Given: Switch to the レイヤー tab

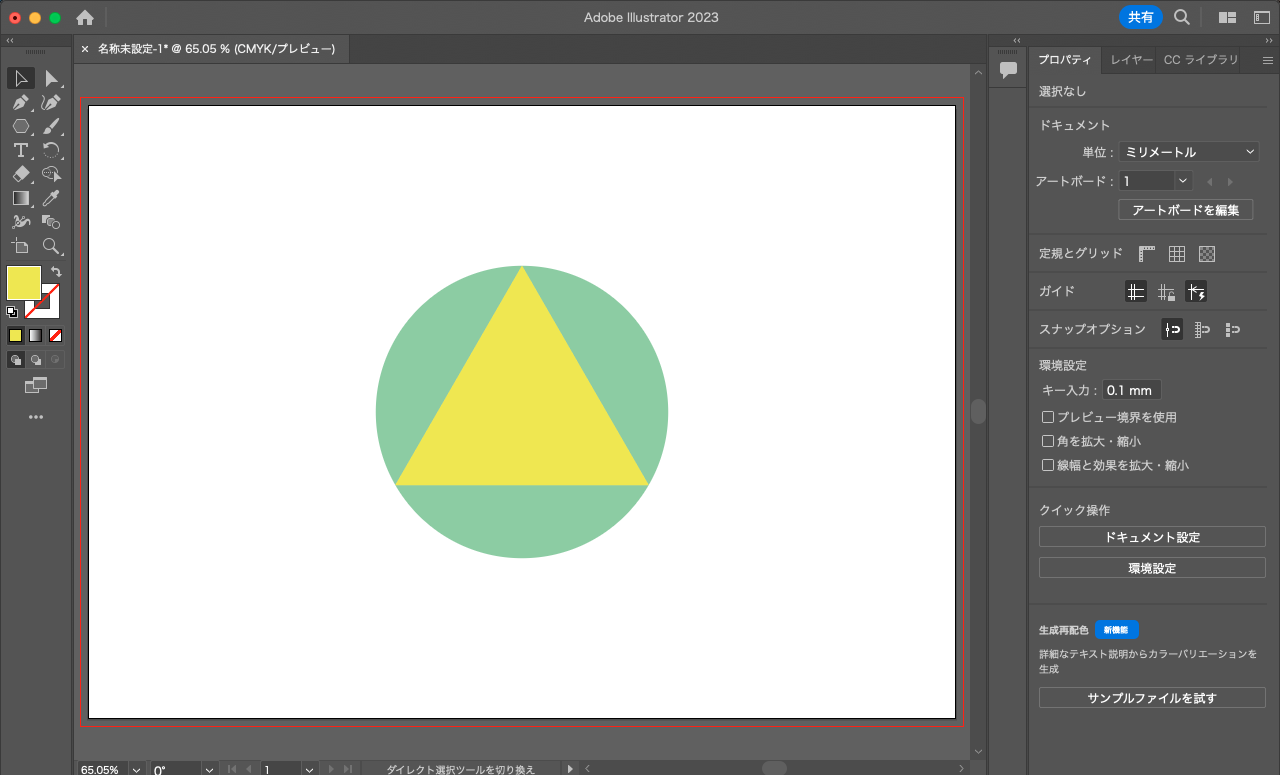Looking at the screenshot, I should [1131, 60].
